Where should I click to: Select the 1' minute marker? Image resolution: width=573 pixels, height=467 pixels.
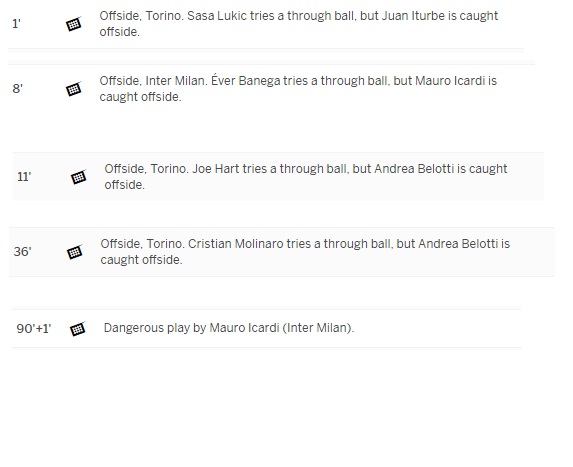16,24
